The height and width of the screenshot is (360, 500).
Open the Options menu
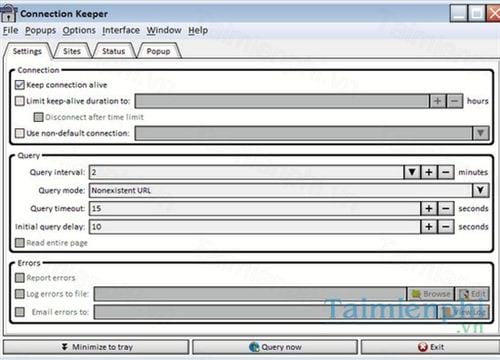(x=79, y=30)
